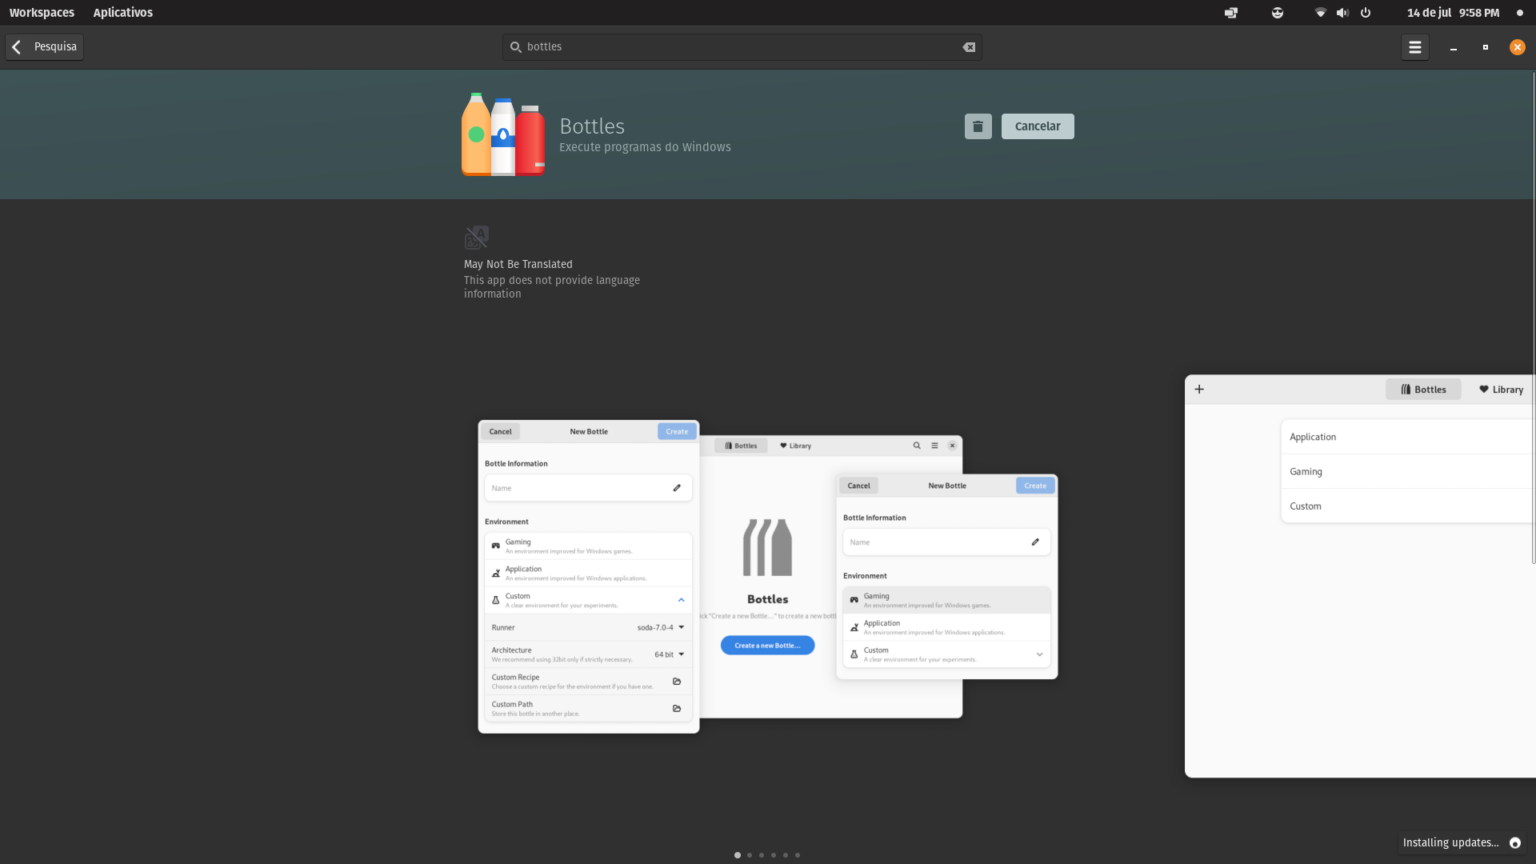Open the power menu icon
This screenshot has height=864, width=1536.
tap(1365, 13)
